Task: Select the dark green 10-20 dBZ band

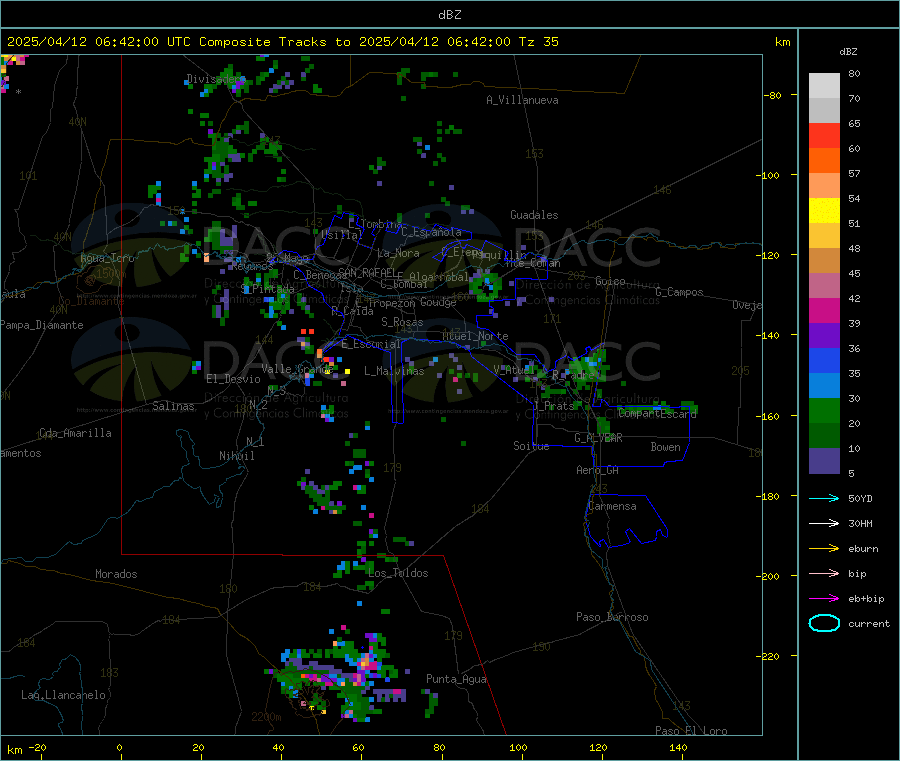Action: click(x=824, y=436)
